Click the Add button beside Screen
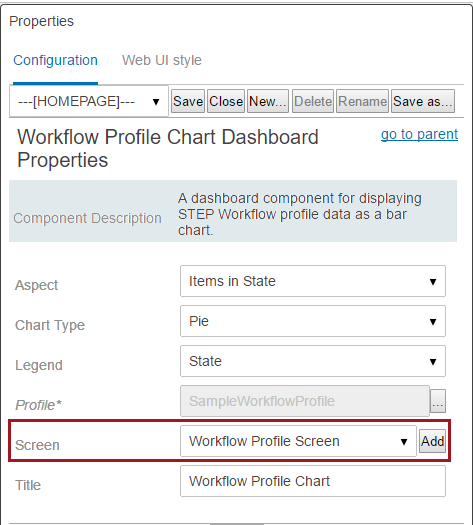Viewport: 473px width, 525px height. [x=432, y=441]
